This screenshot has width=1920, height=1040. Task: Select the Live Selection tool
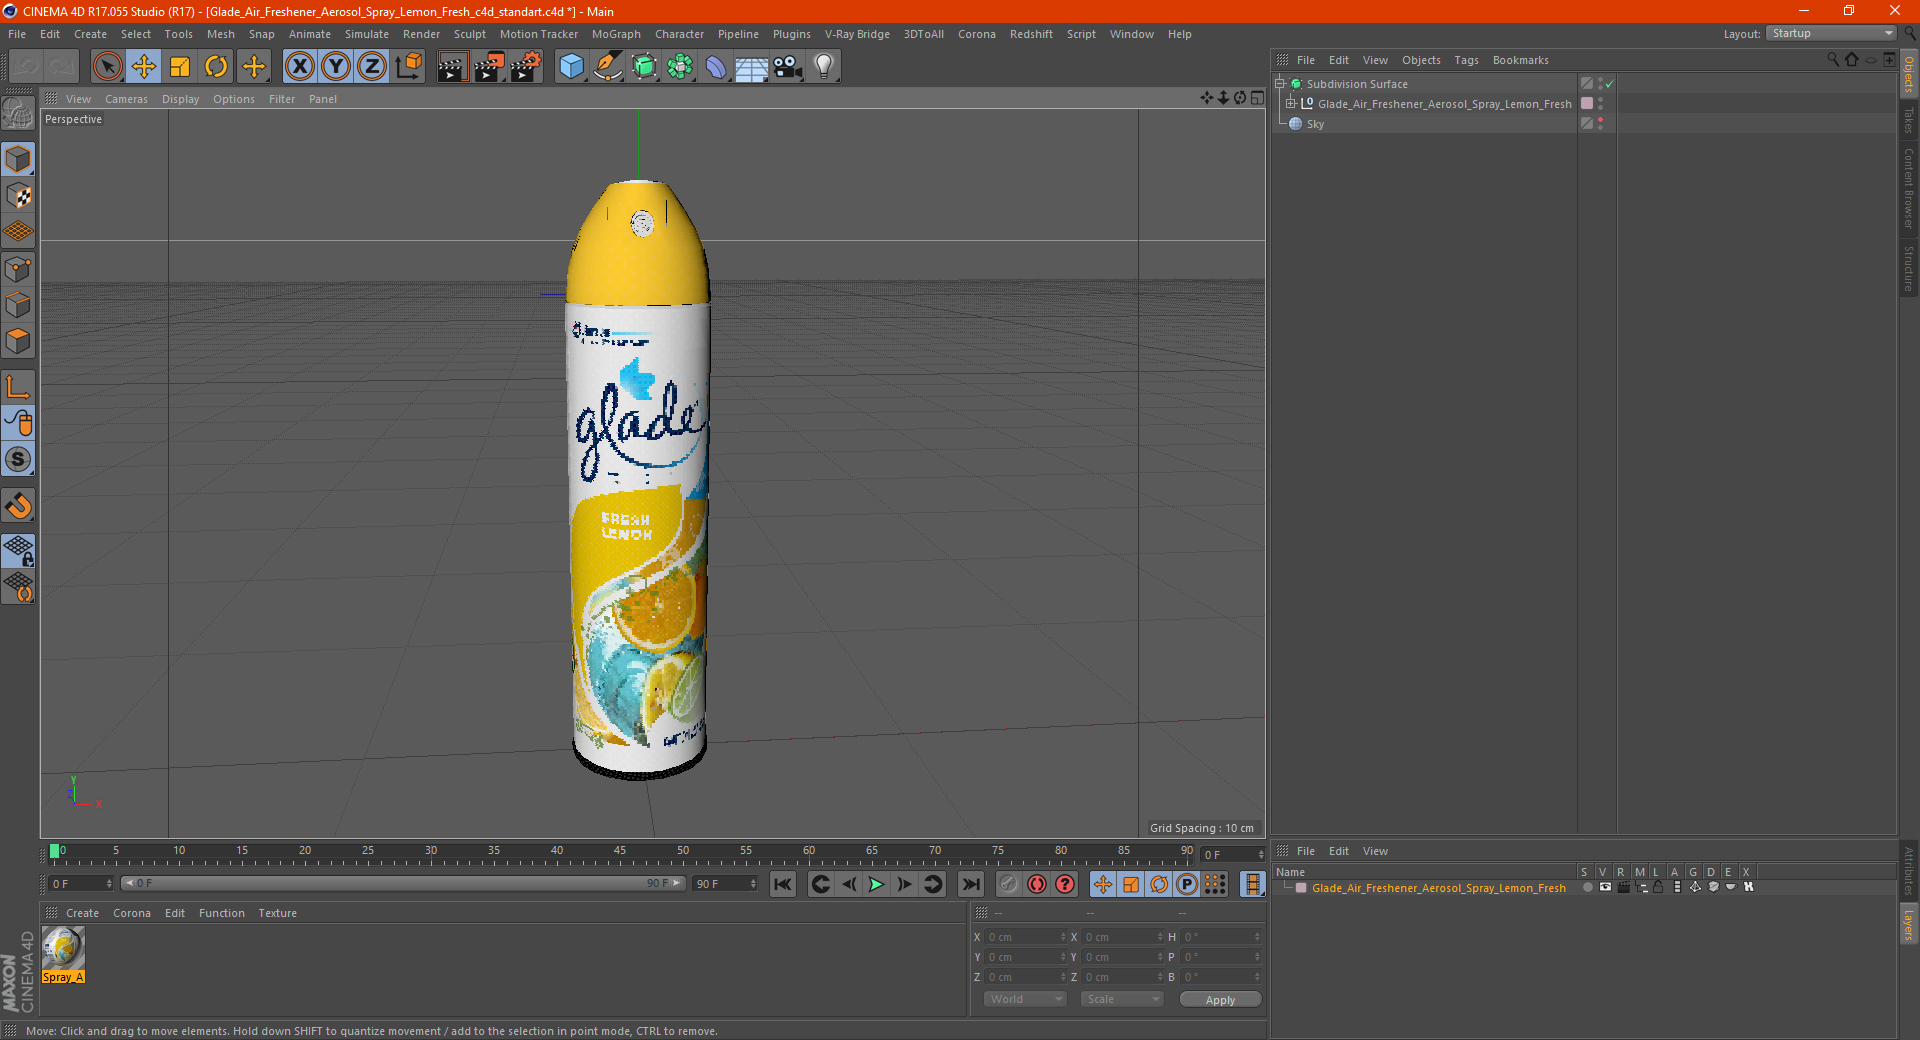[x=107, y=67]
